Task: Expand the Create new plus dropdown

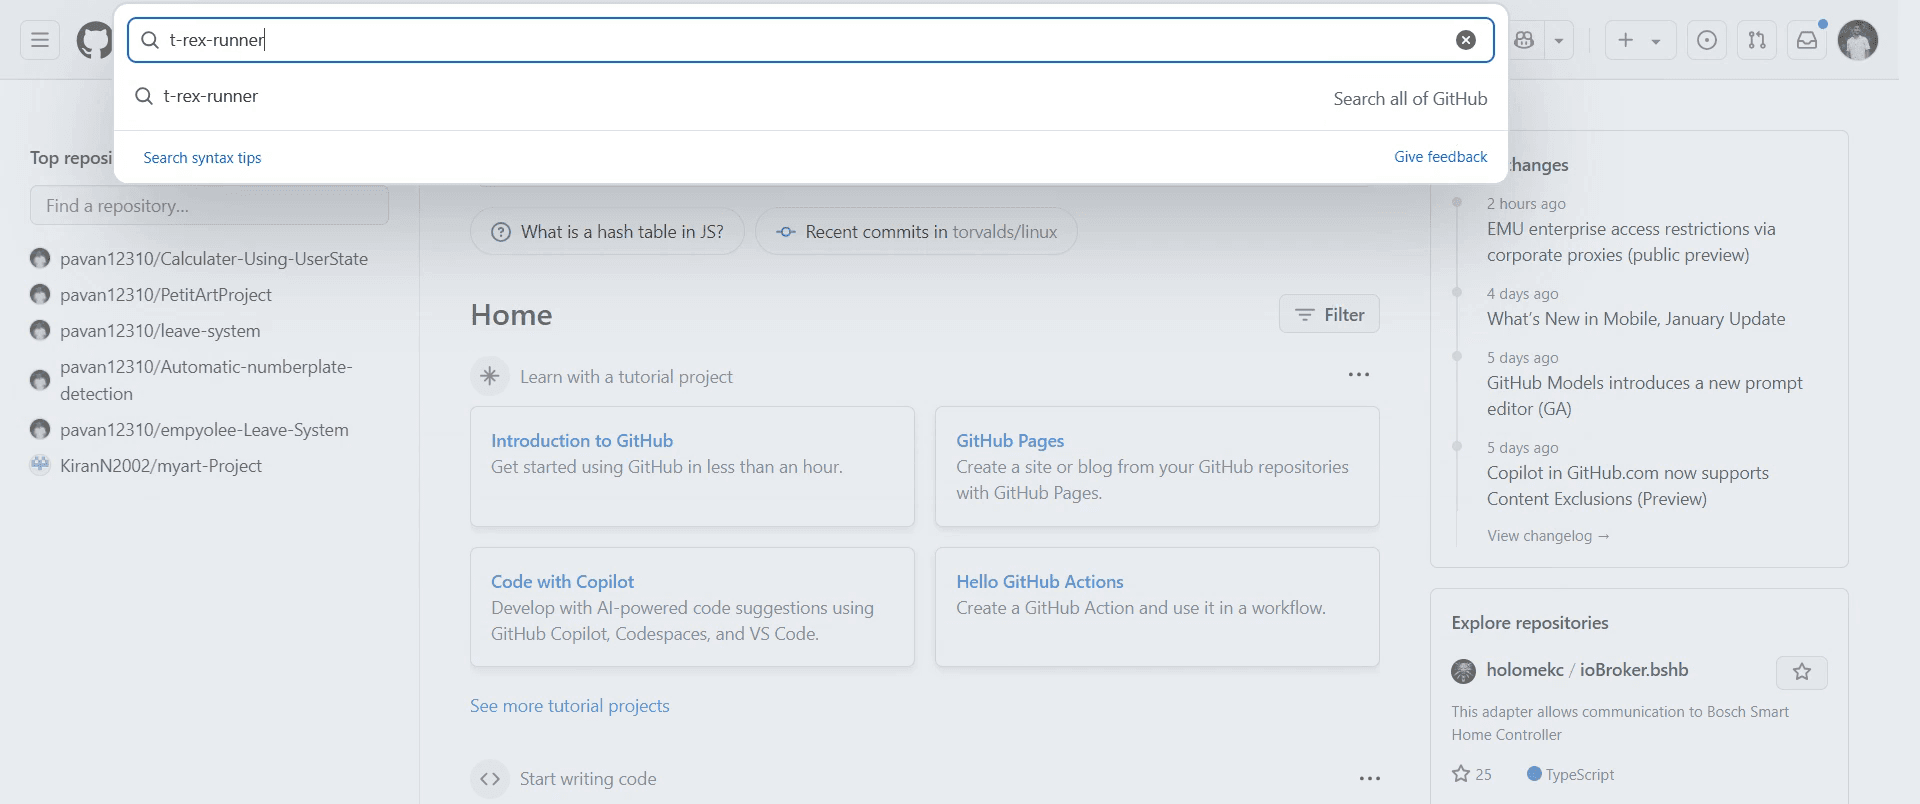Action: [x=1640, y=40]
